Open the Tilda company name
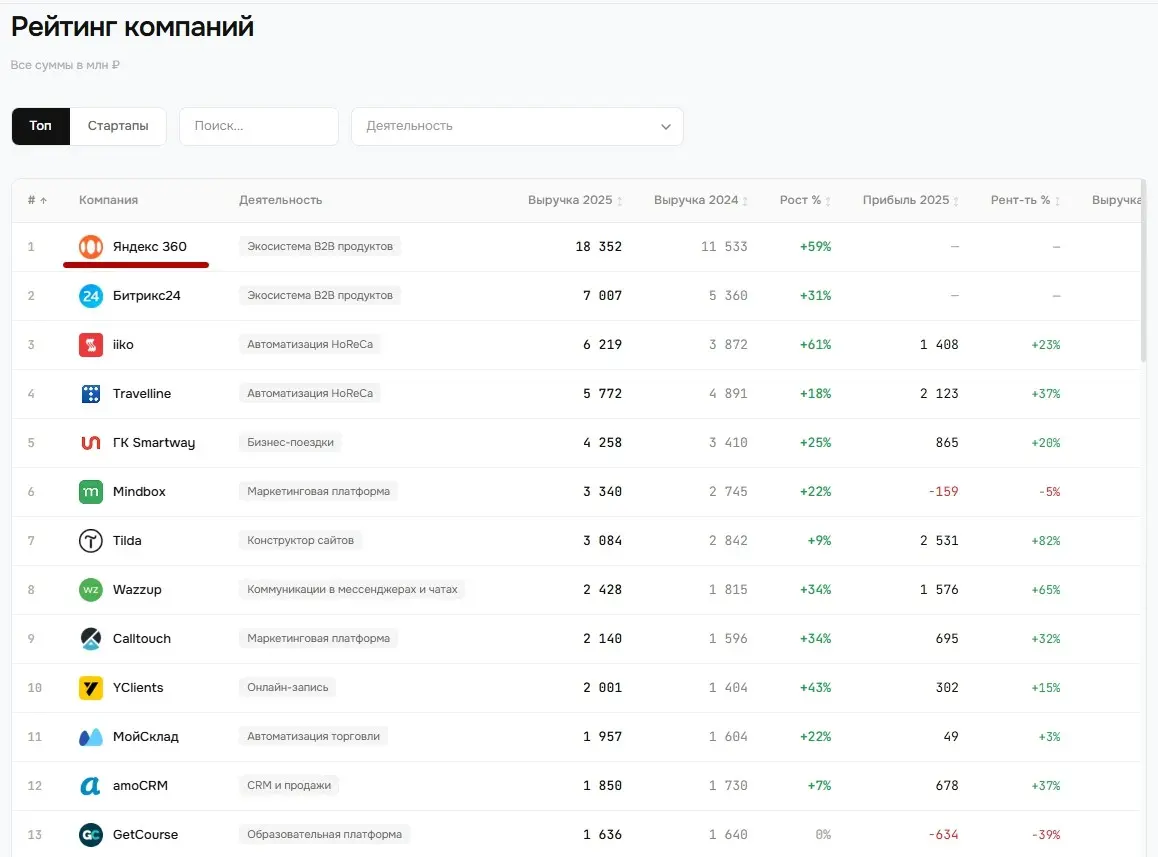The height and width of the screenshot is (857, 1158). [127, 541]
